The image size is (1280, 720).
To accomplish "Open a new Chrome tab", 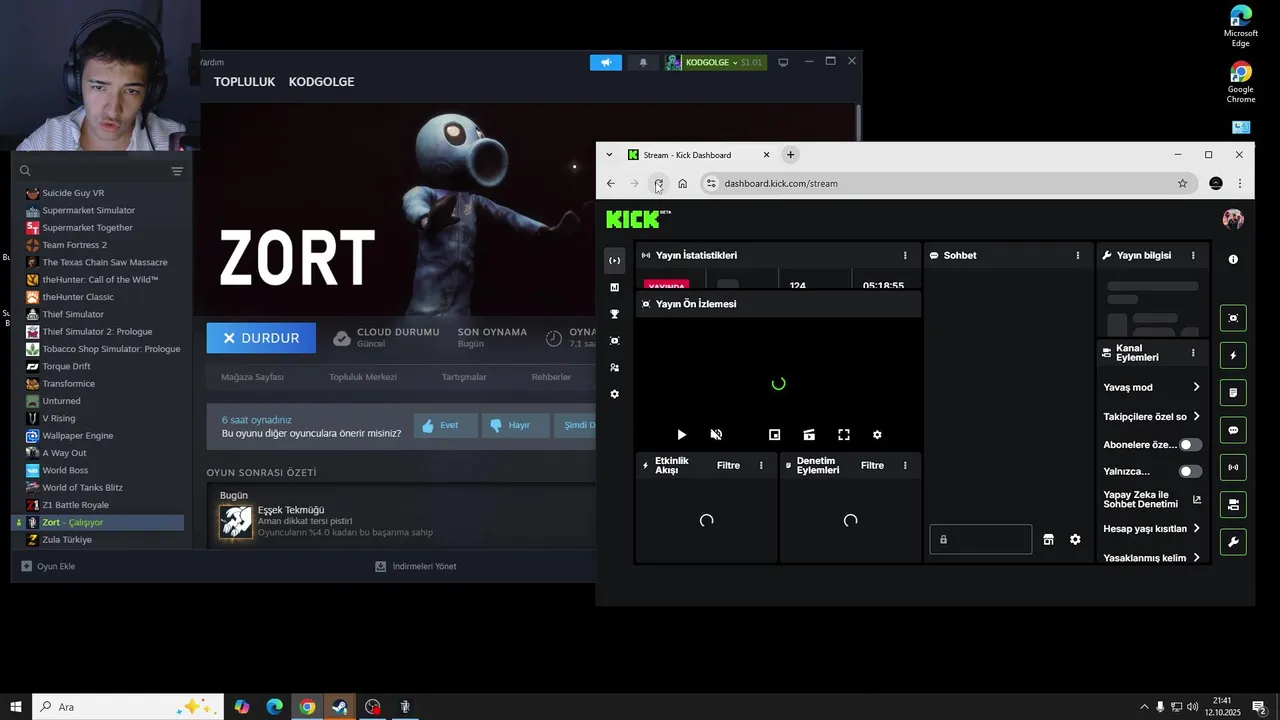I will (x=790, y=155).
